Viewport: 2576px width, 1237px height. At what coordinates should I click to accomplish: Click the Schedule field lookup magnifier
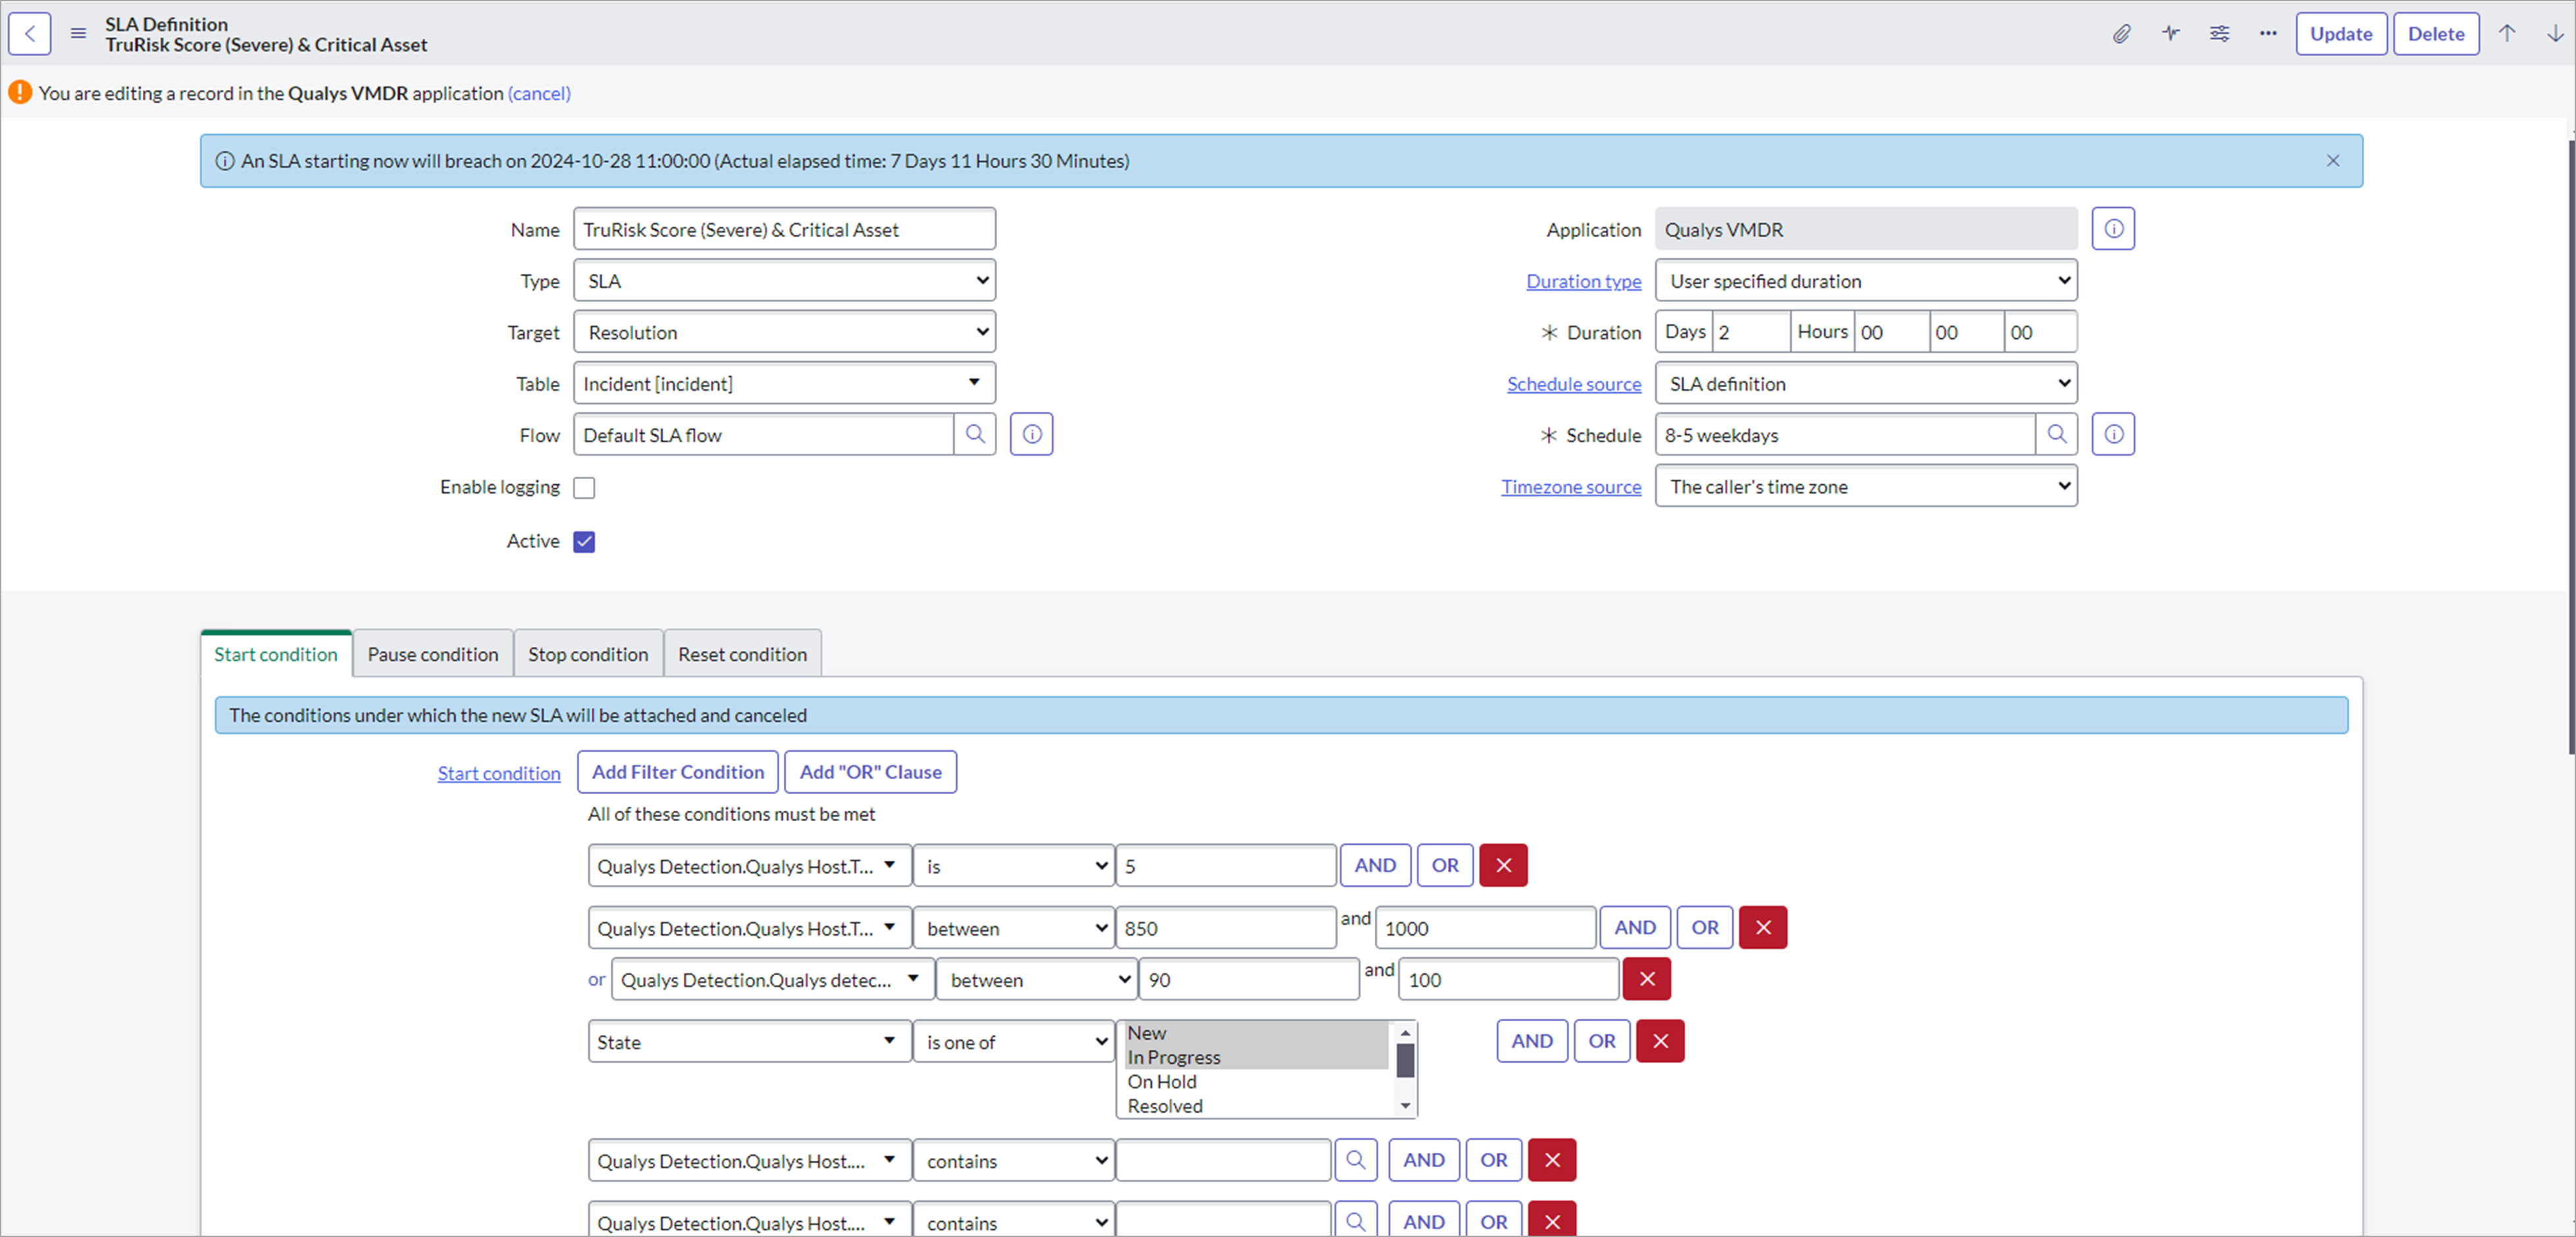coord(2056,435)
